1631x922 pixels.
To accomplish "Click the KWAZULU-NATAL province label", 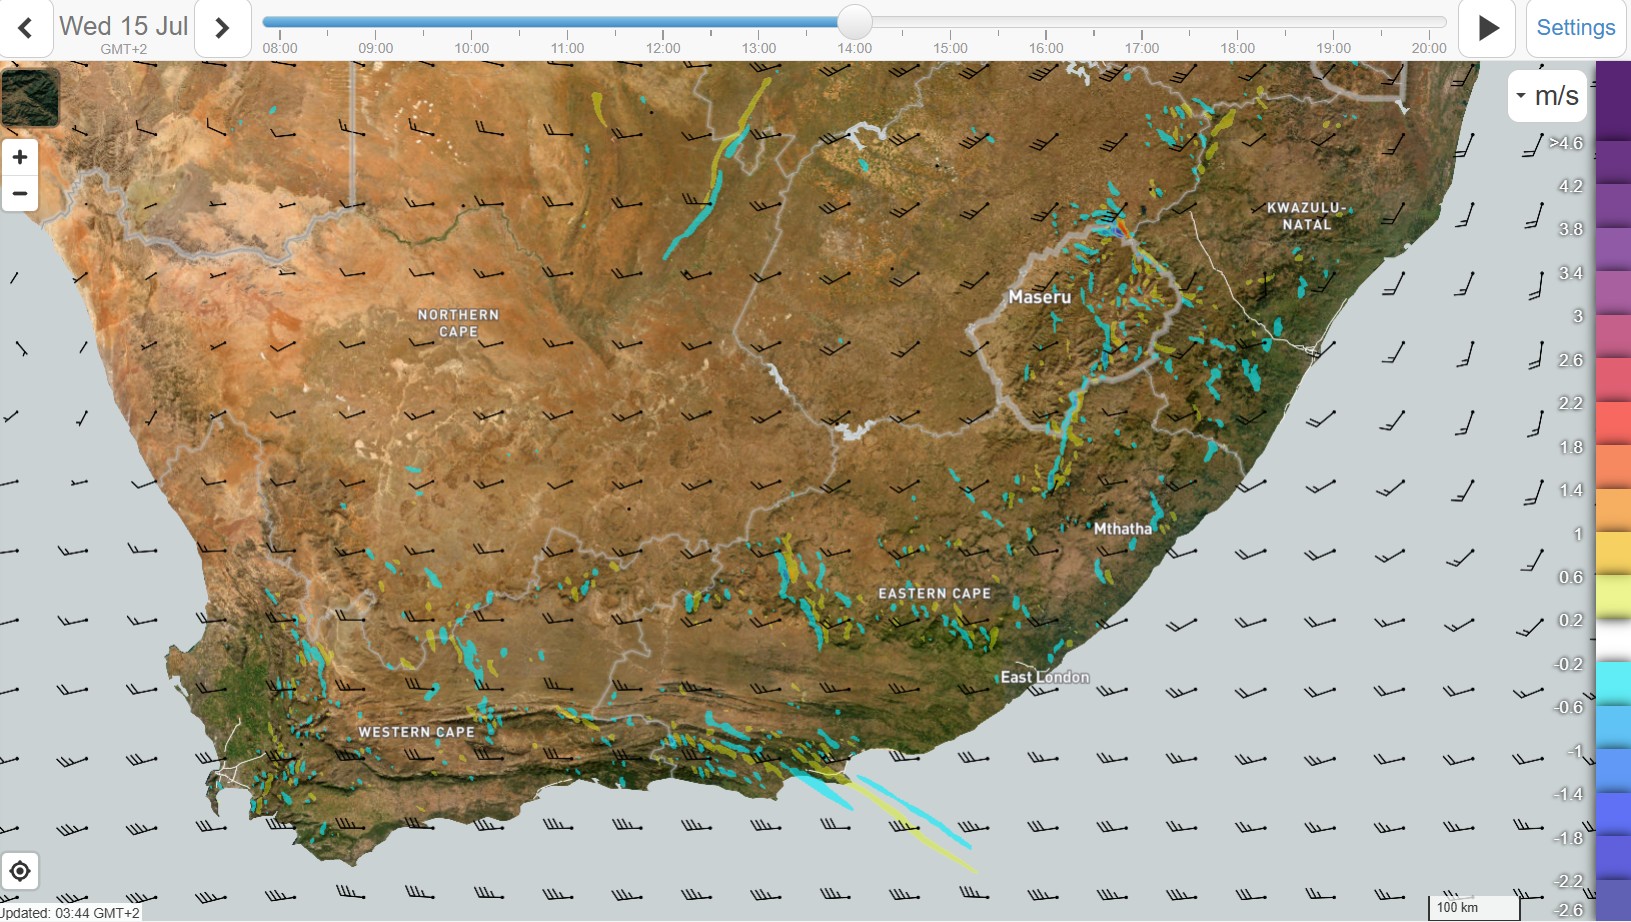I will click(1307, 216).
